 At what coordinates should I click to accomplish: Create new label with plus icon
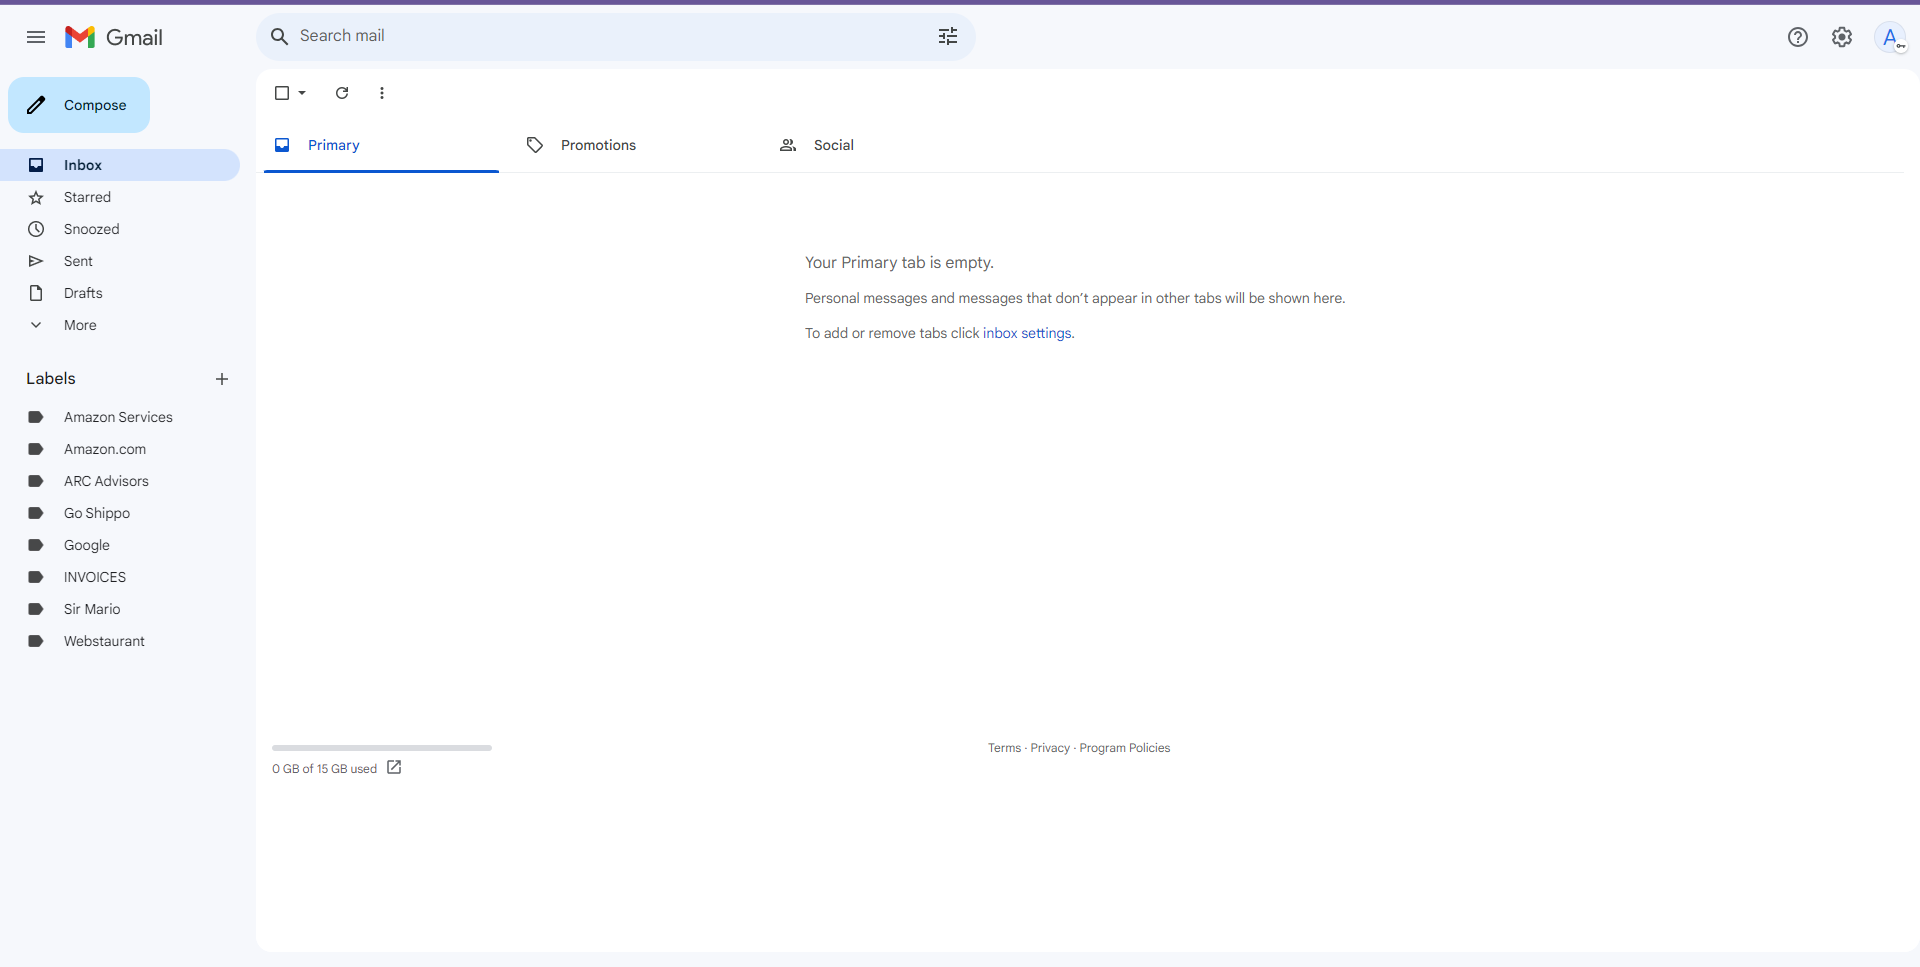[x=222, y=379]
